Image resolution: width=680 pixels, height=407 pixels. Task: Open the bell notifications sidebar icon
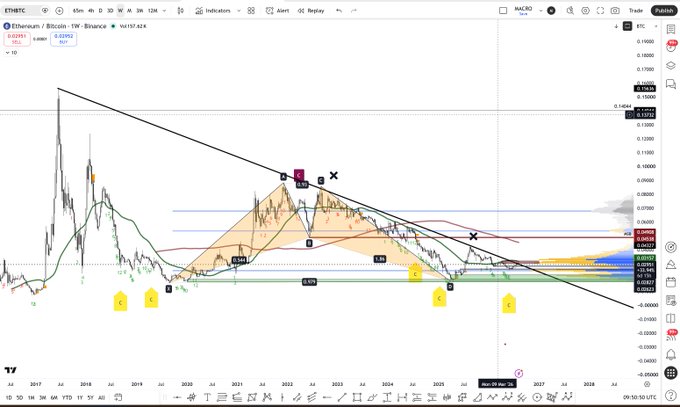click(x=670, y=354)
